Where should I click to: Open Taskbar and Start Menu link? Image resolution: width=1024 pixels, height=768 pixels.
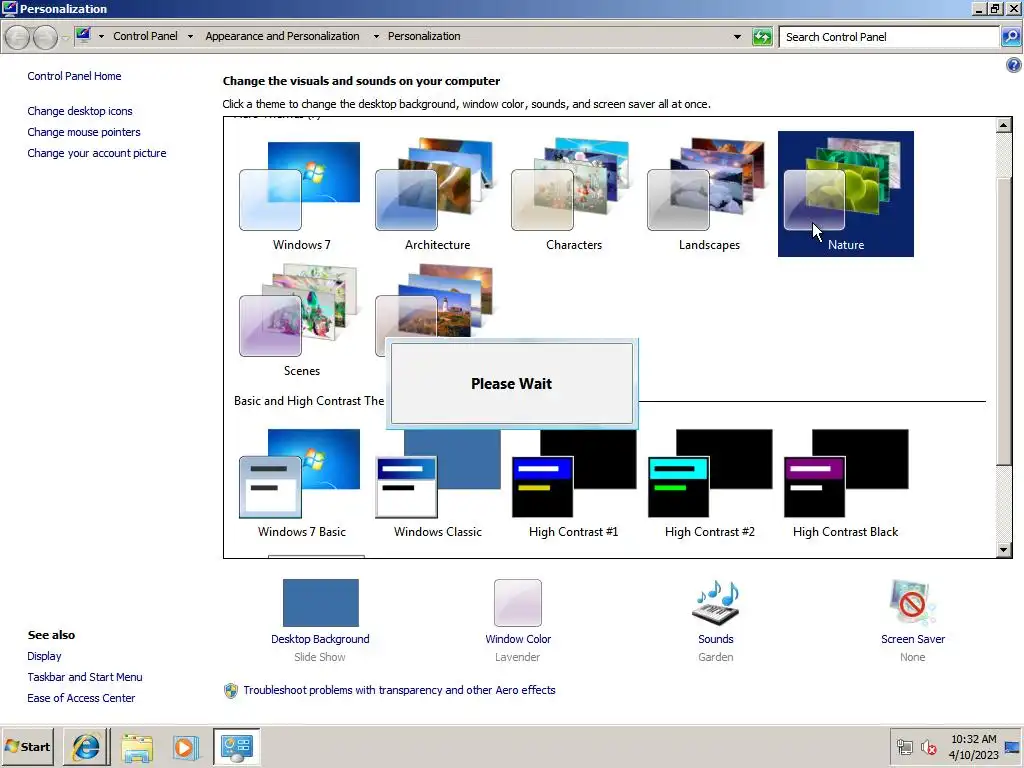85,677
